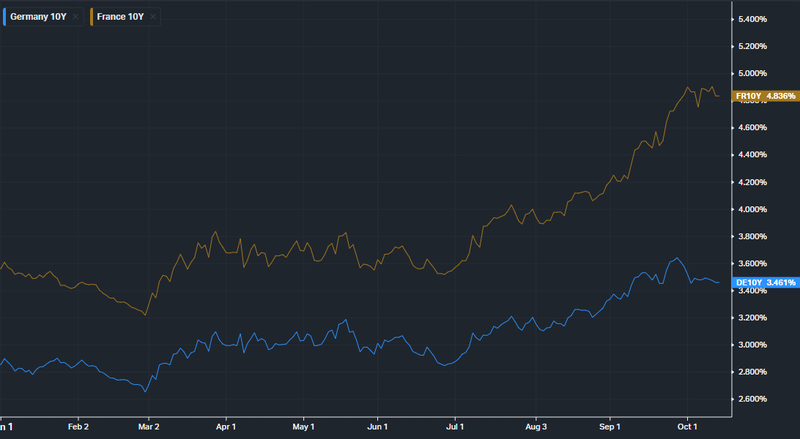Click the Feb 2 date label
The image size is (800, 439).
[78, 427]
